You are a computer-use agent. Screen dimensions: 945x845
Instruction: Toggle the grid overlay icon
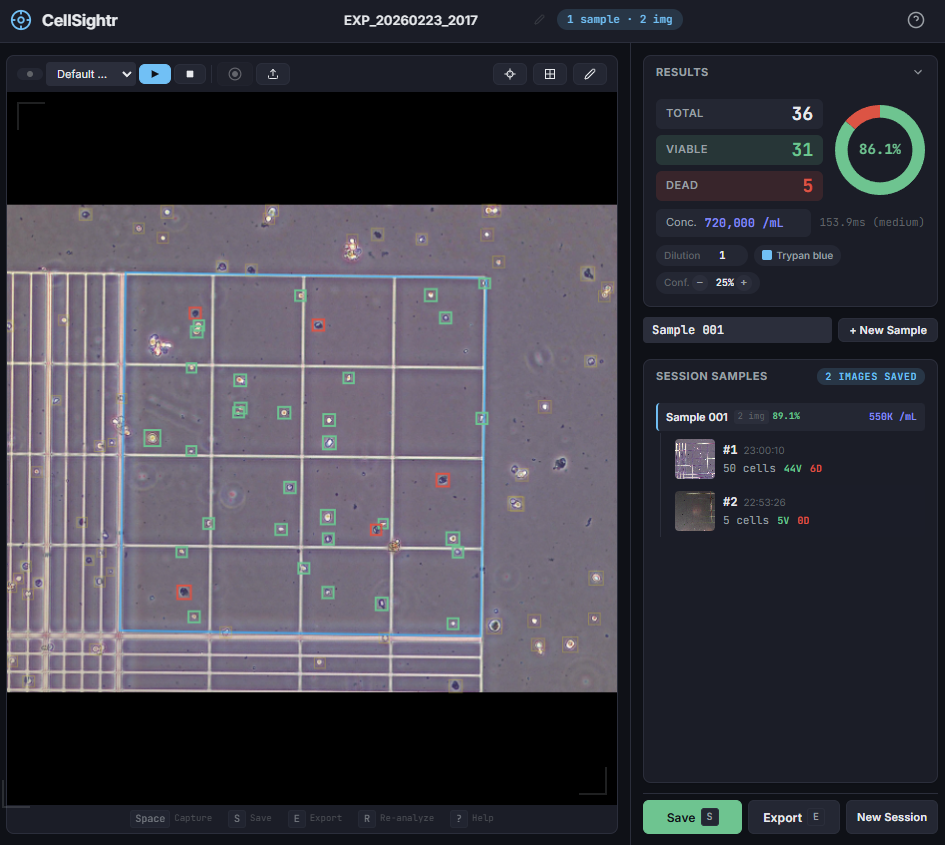point(550,74)
